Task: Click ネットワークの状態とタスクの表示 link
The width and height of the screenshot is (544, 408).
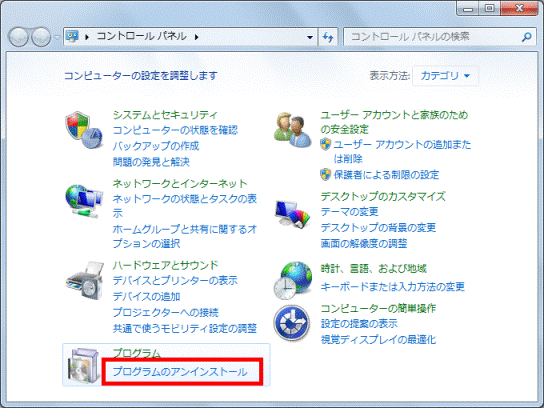Action: (185, 206)
